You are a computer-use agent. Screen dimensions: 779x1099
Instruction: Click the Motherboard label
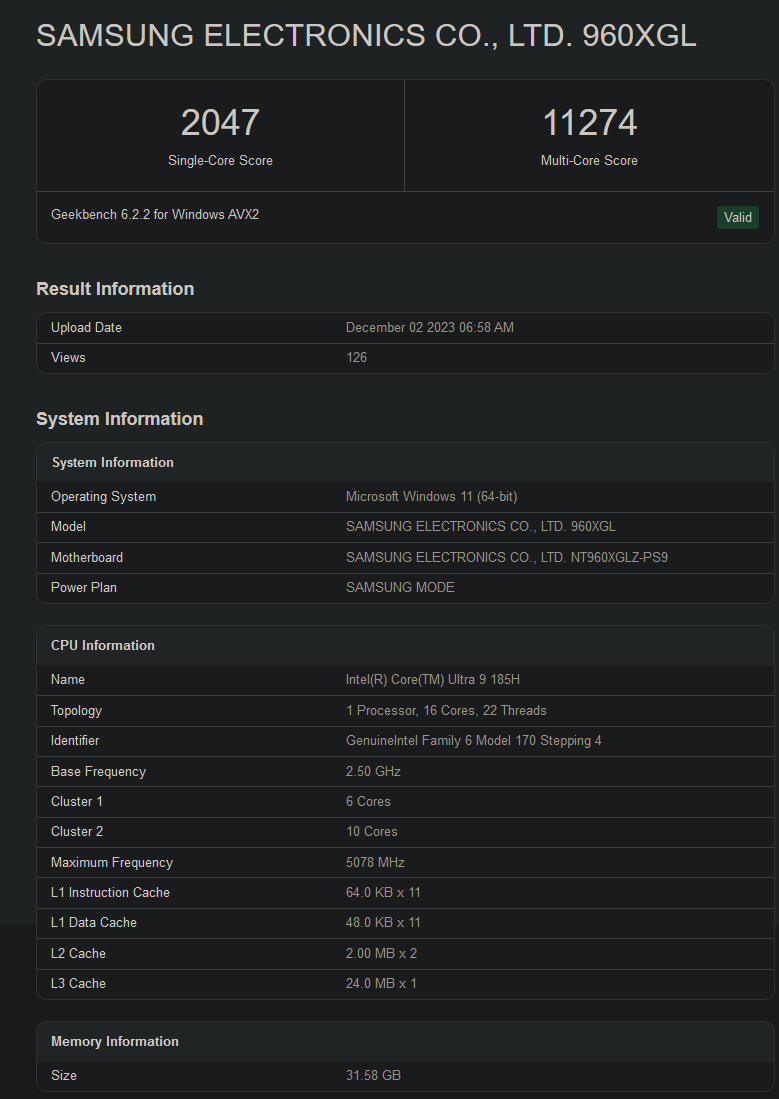pyautogui.click(x=87, y=557)
